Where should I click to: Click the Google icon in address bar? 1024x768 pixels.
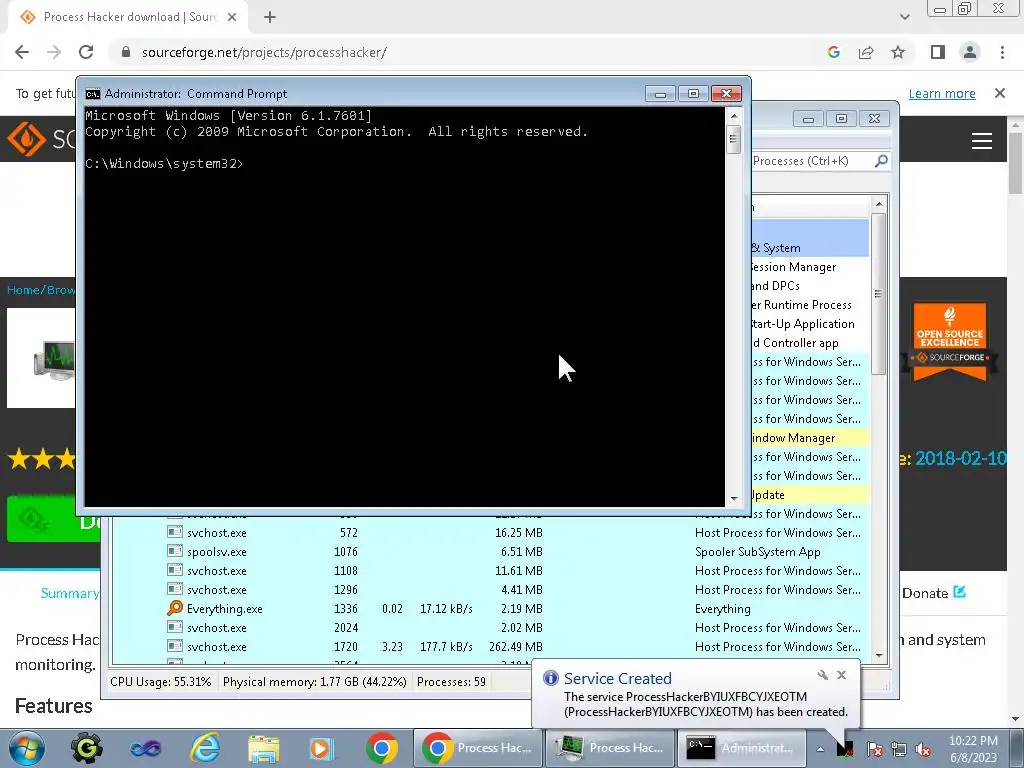pyautogui.click(x=833, y=52)
